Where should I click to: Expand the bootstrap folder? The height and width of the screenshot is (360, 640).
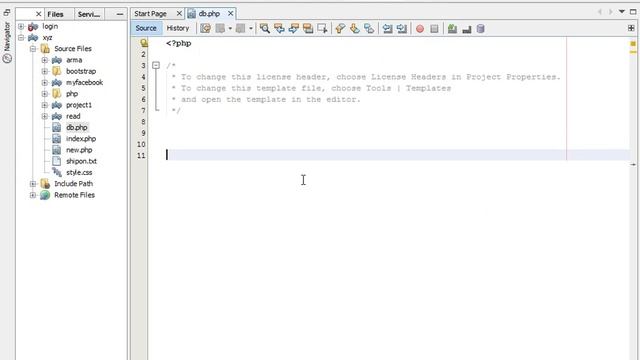[44, 71]
